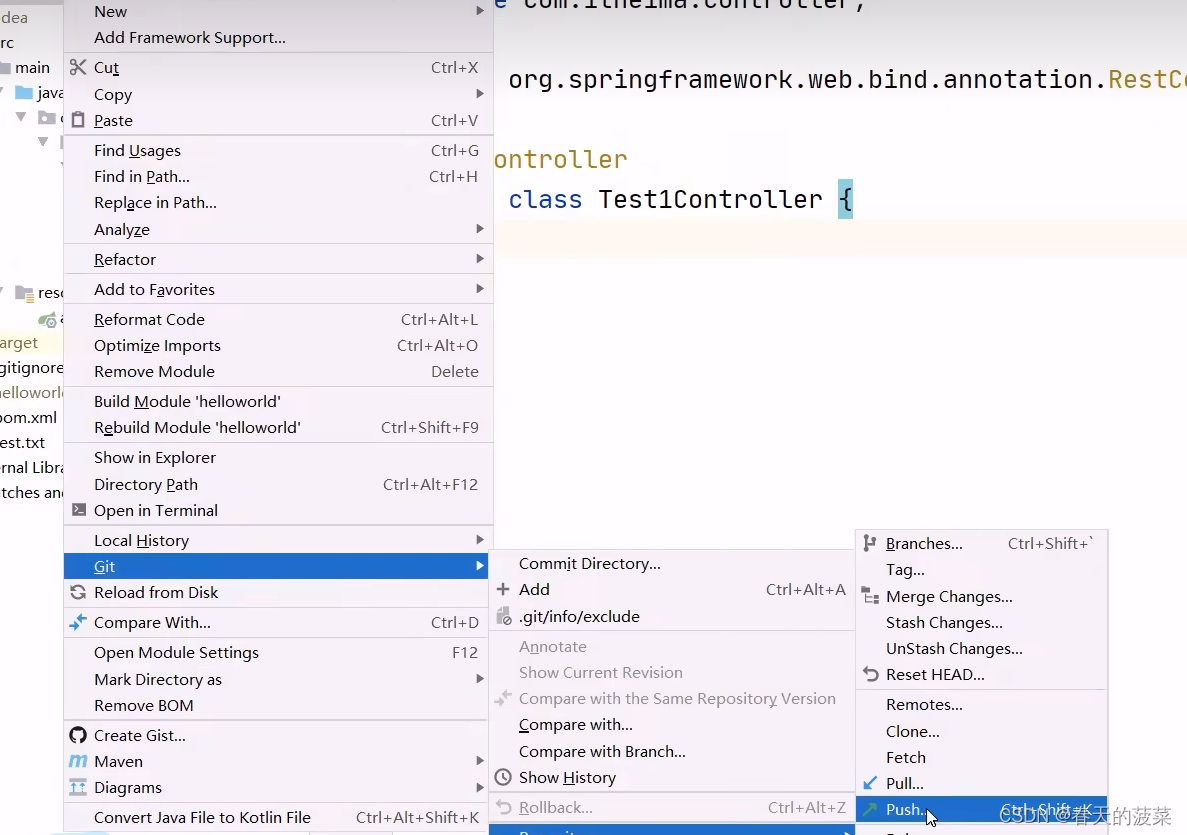Expand the Local History submenu
Screen dimensions: 1187x835
tap(480, 540)
